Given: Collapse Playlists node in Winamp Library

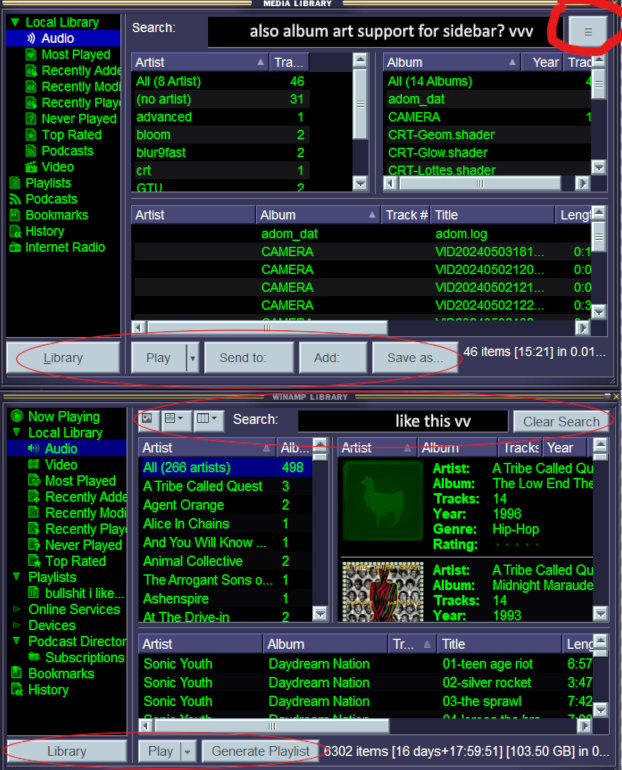Looking at the screenshot, I should pyautogui.click(x=17, y=577).
